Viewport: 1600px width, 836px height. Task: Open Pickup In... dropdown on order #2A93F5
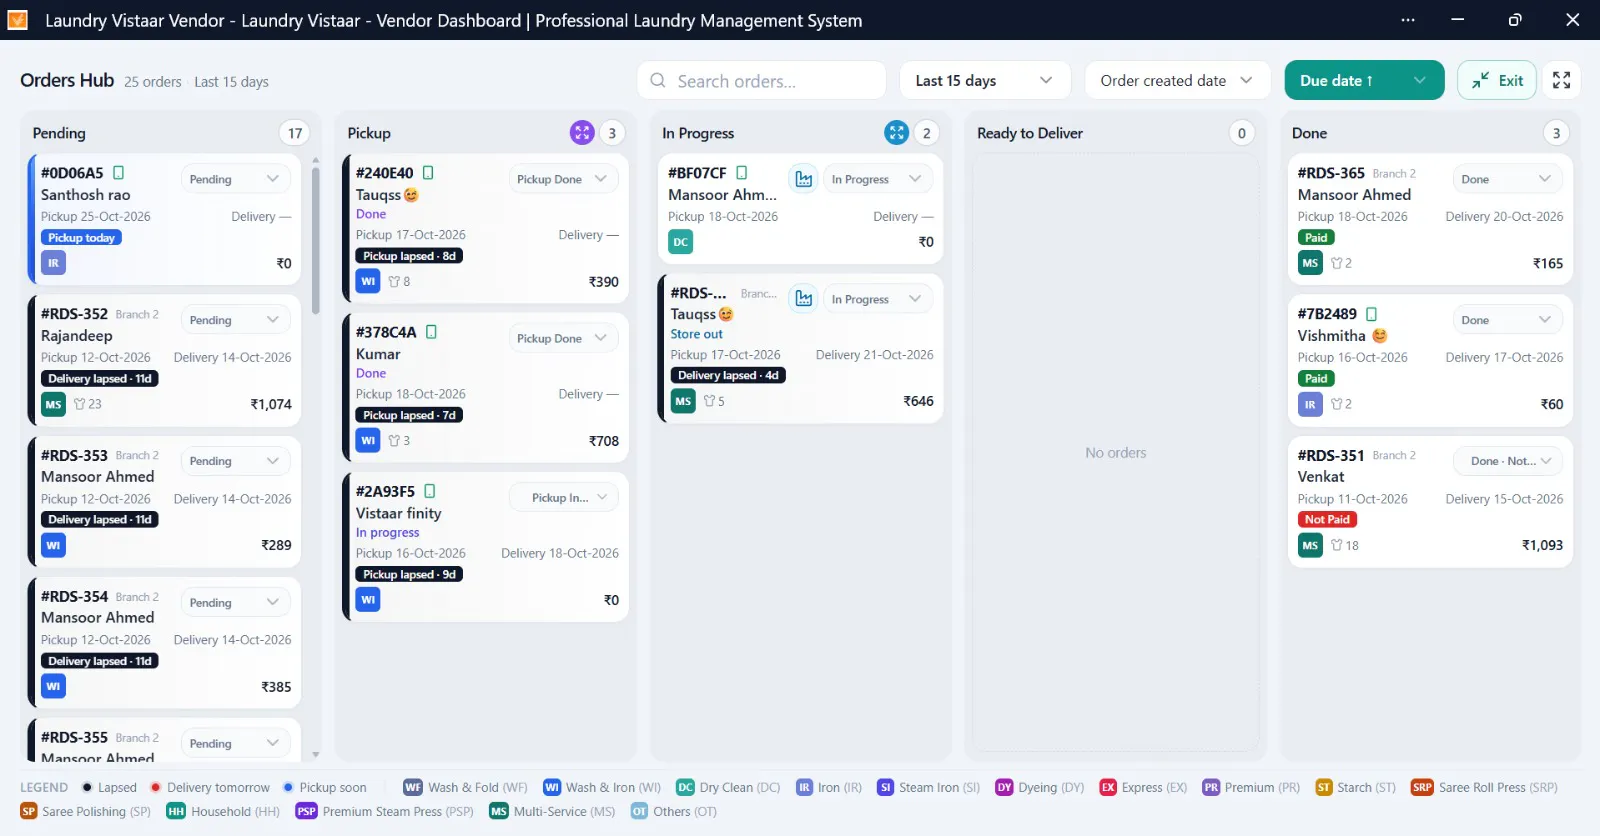[x=563, y=497]
